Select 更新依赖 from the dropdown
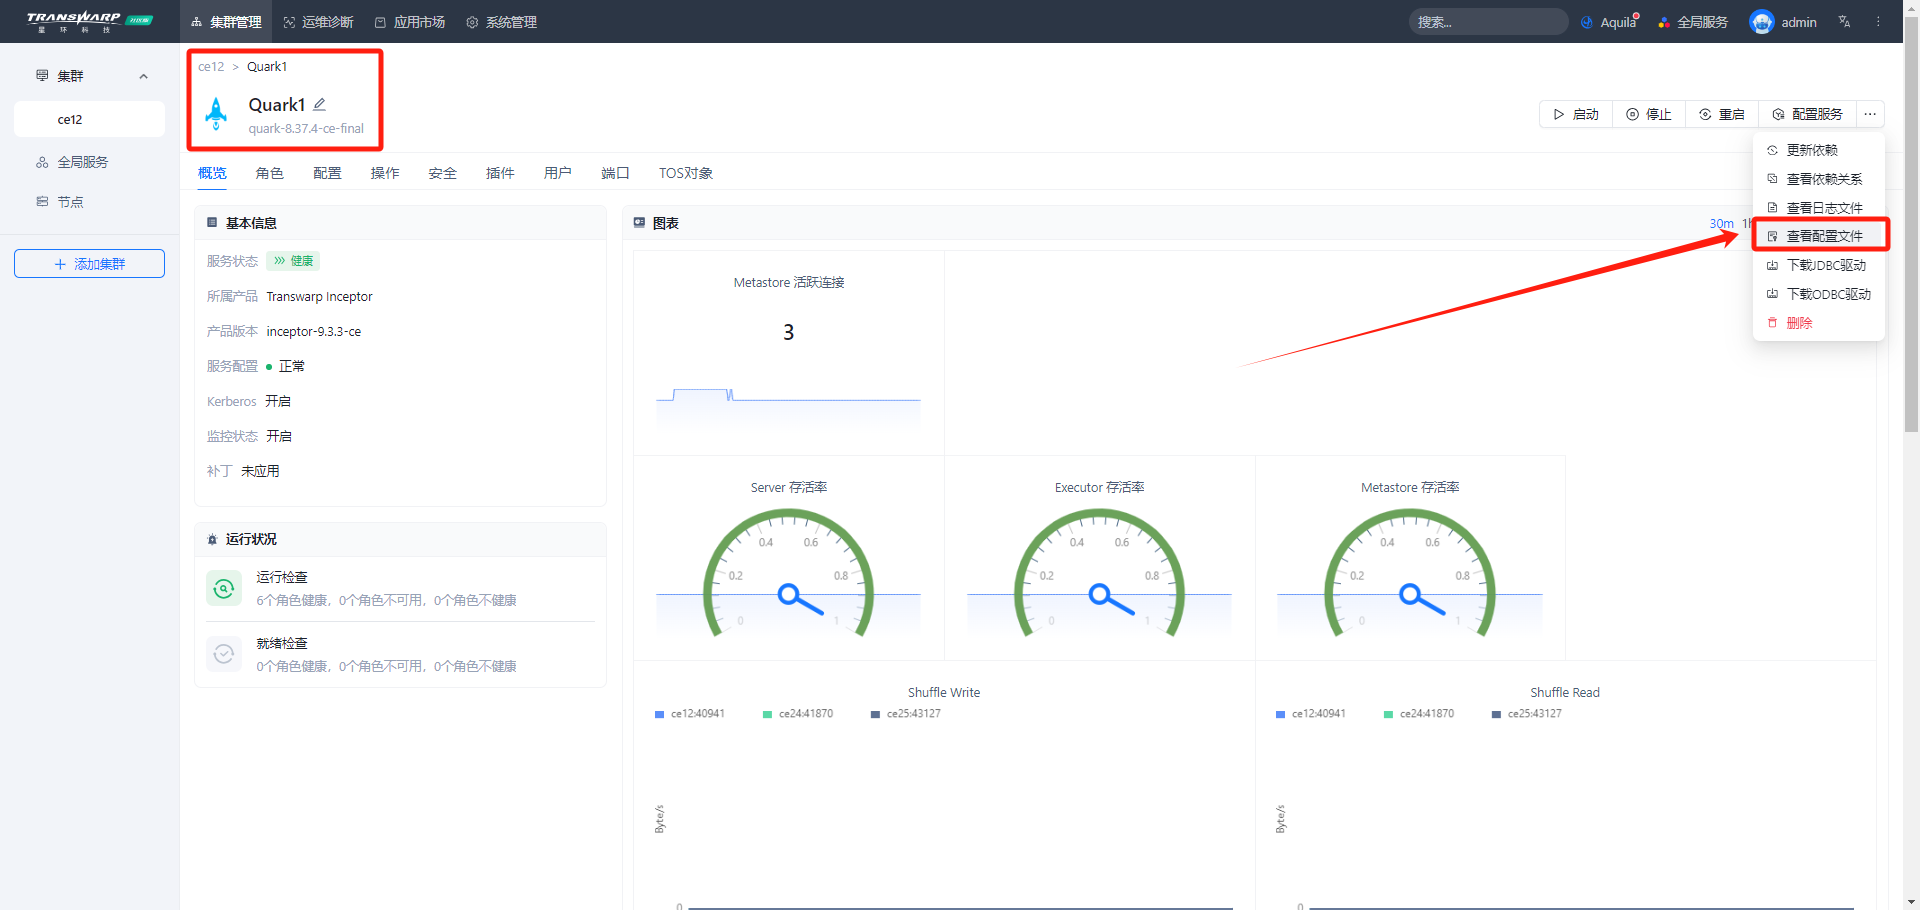1920x910 pixels. point(1819,150)
